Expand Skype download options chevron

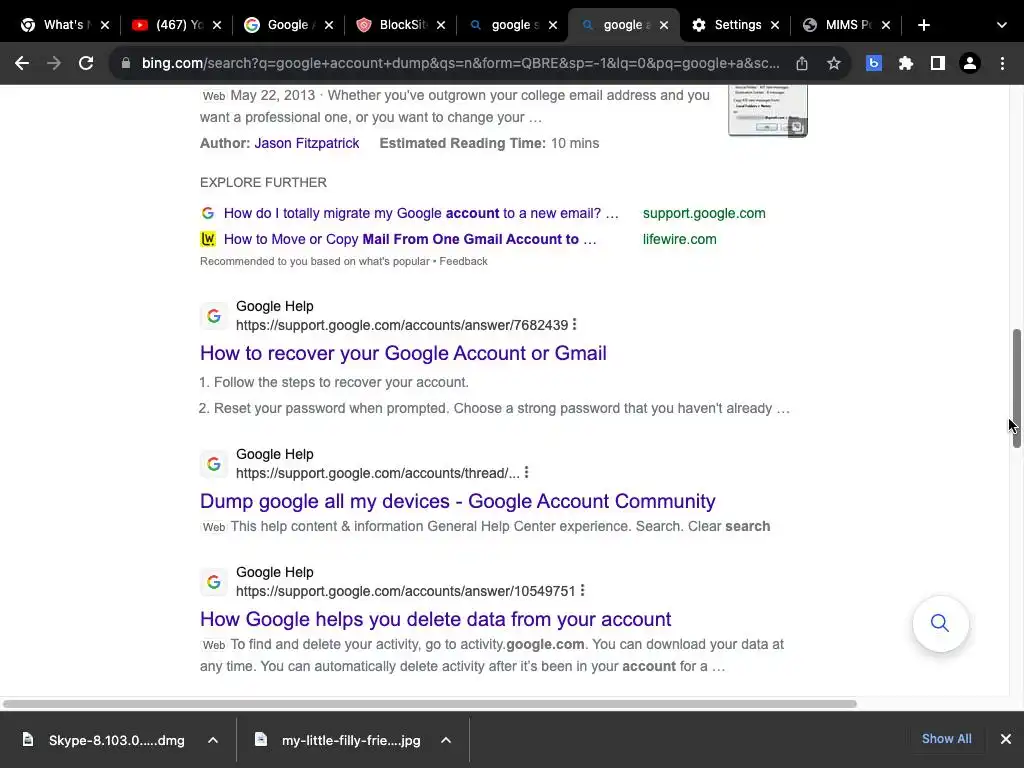click(x=213, y=740)
